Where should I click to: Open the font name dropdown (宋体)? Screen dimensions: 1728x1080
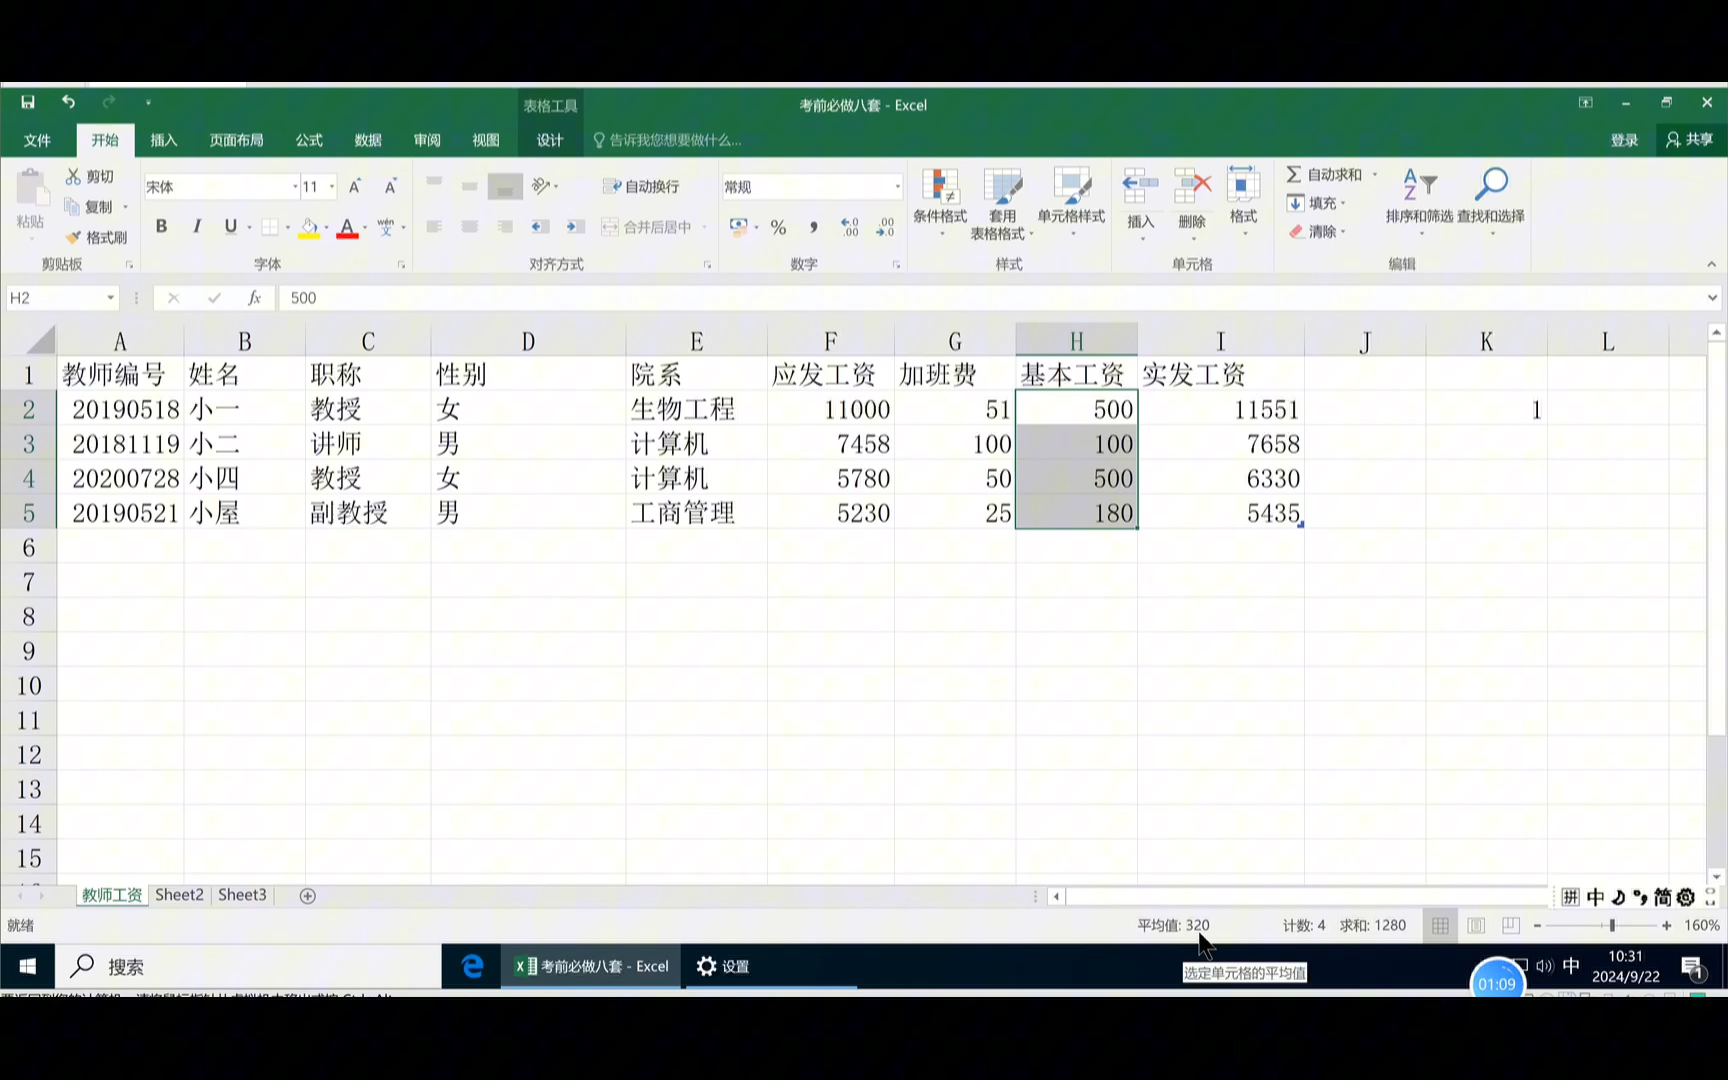[x=295, y=186]
